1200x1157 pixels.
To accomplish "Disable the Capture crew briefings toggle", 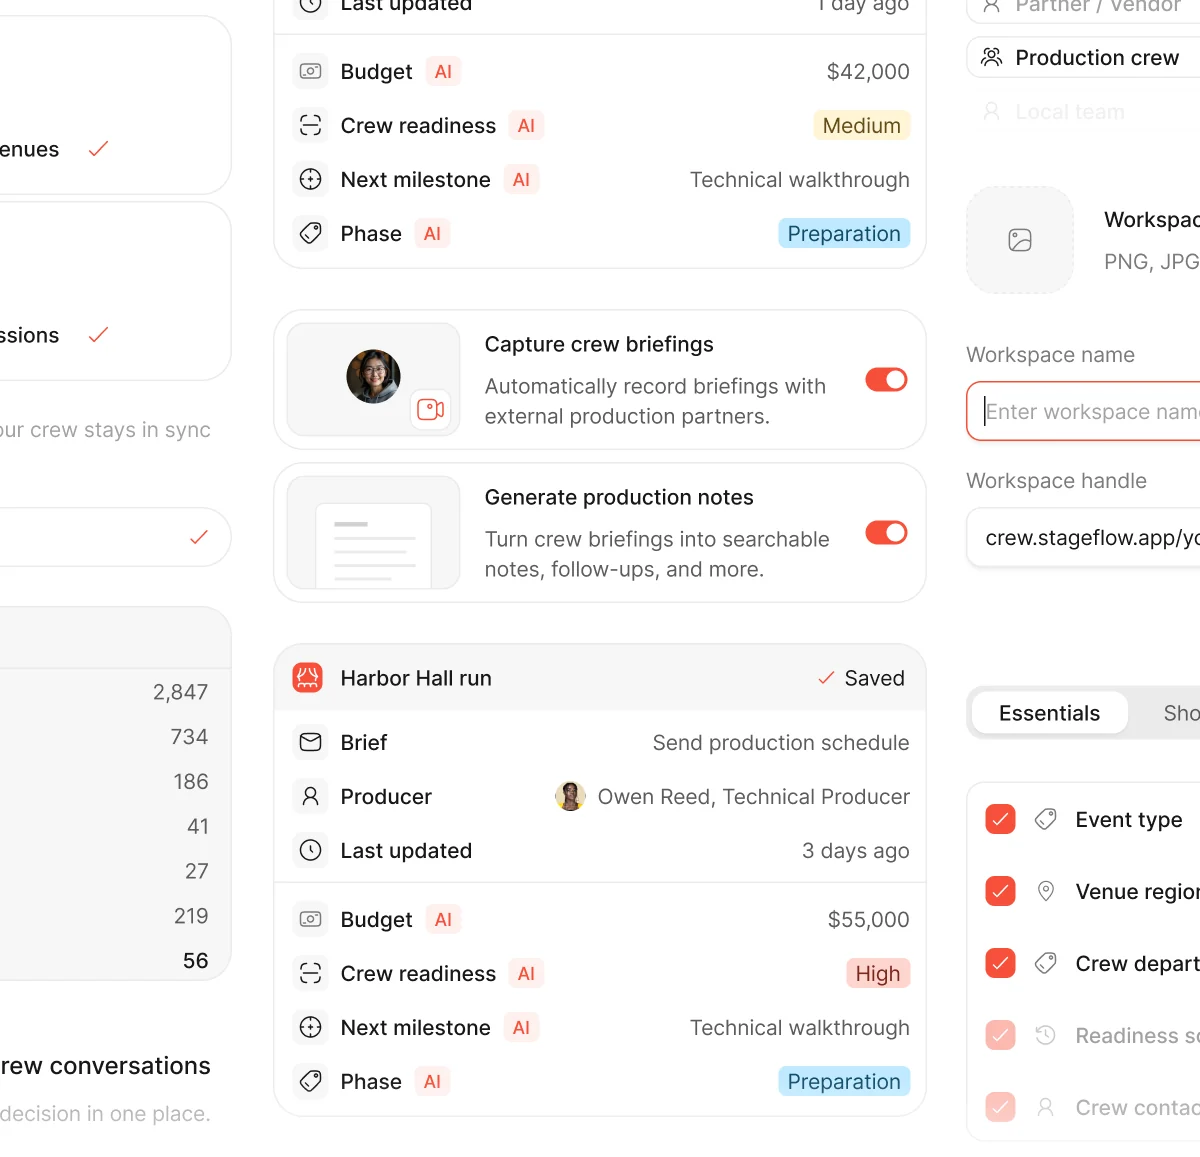I will click(886, 380).
